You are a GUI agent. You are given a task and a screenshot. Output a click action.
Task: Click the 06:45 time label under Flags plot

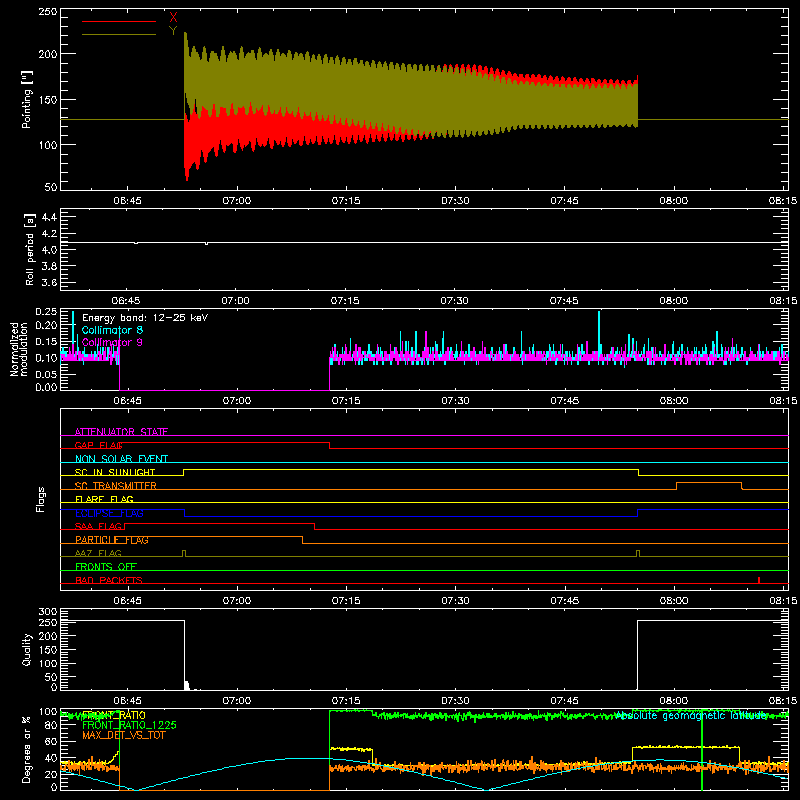127,601
